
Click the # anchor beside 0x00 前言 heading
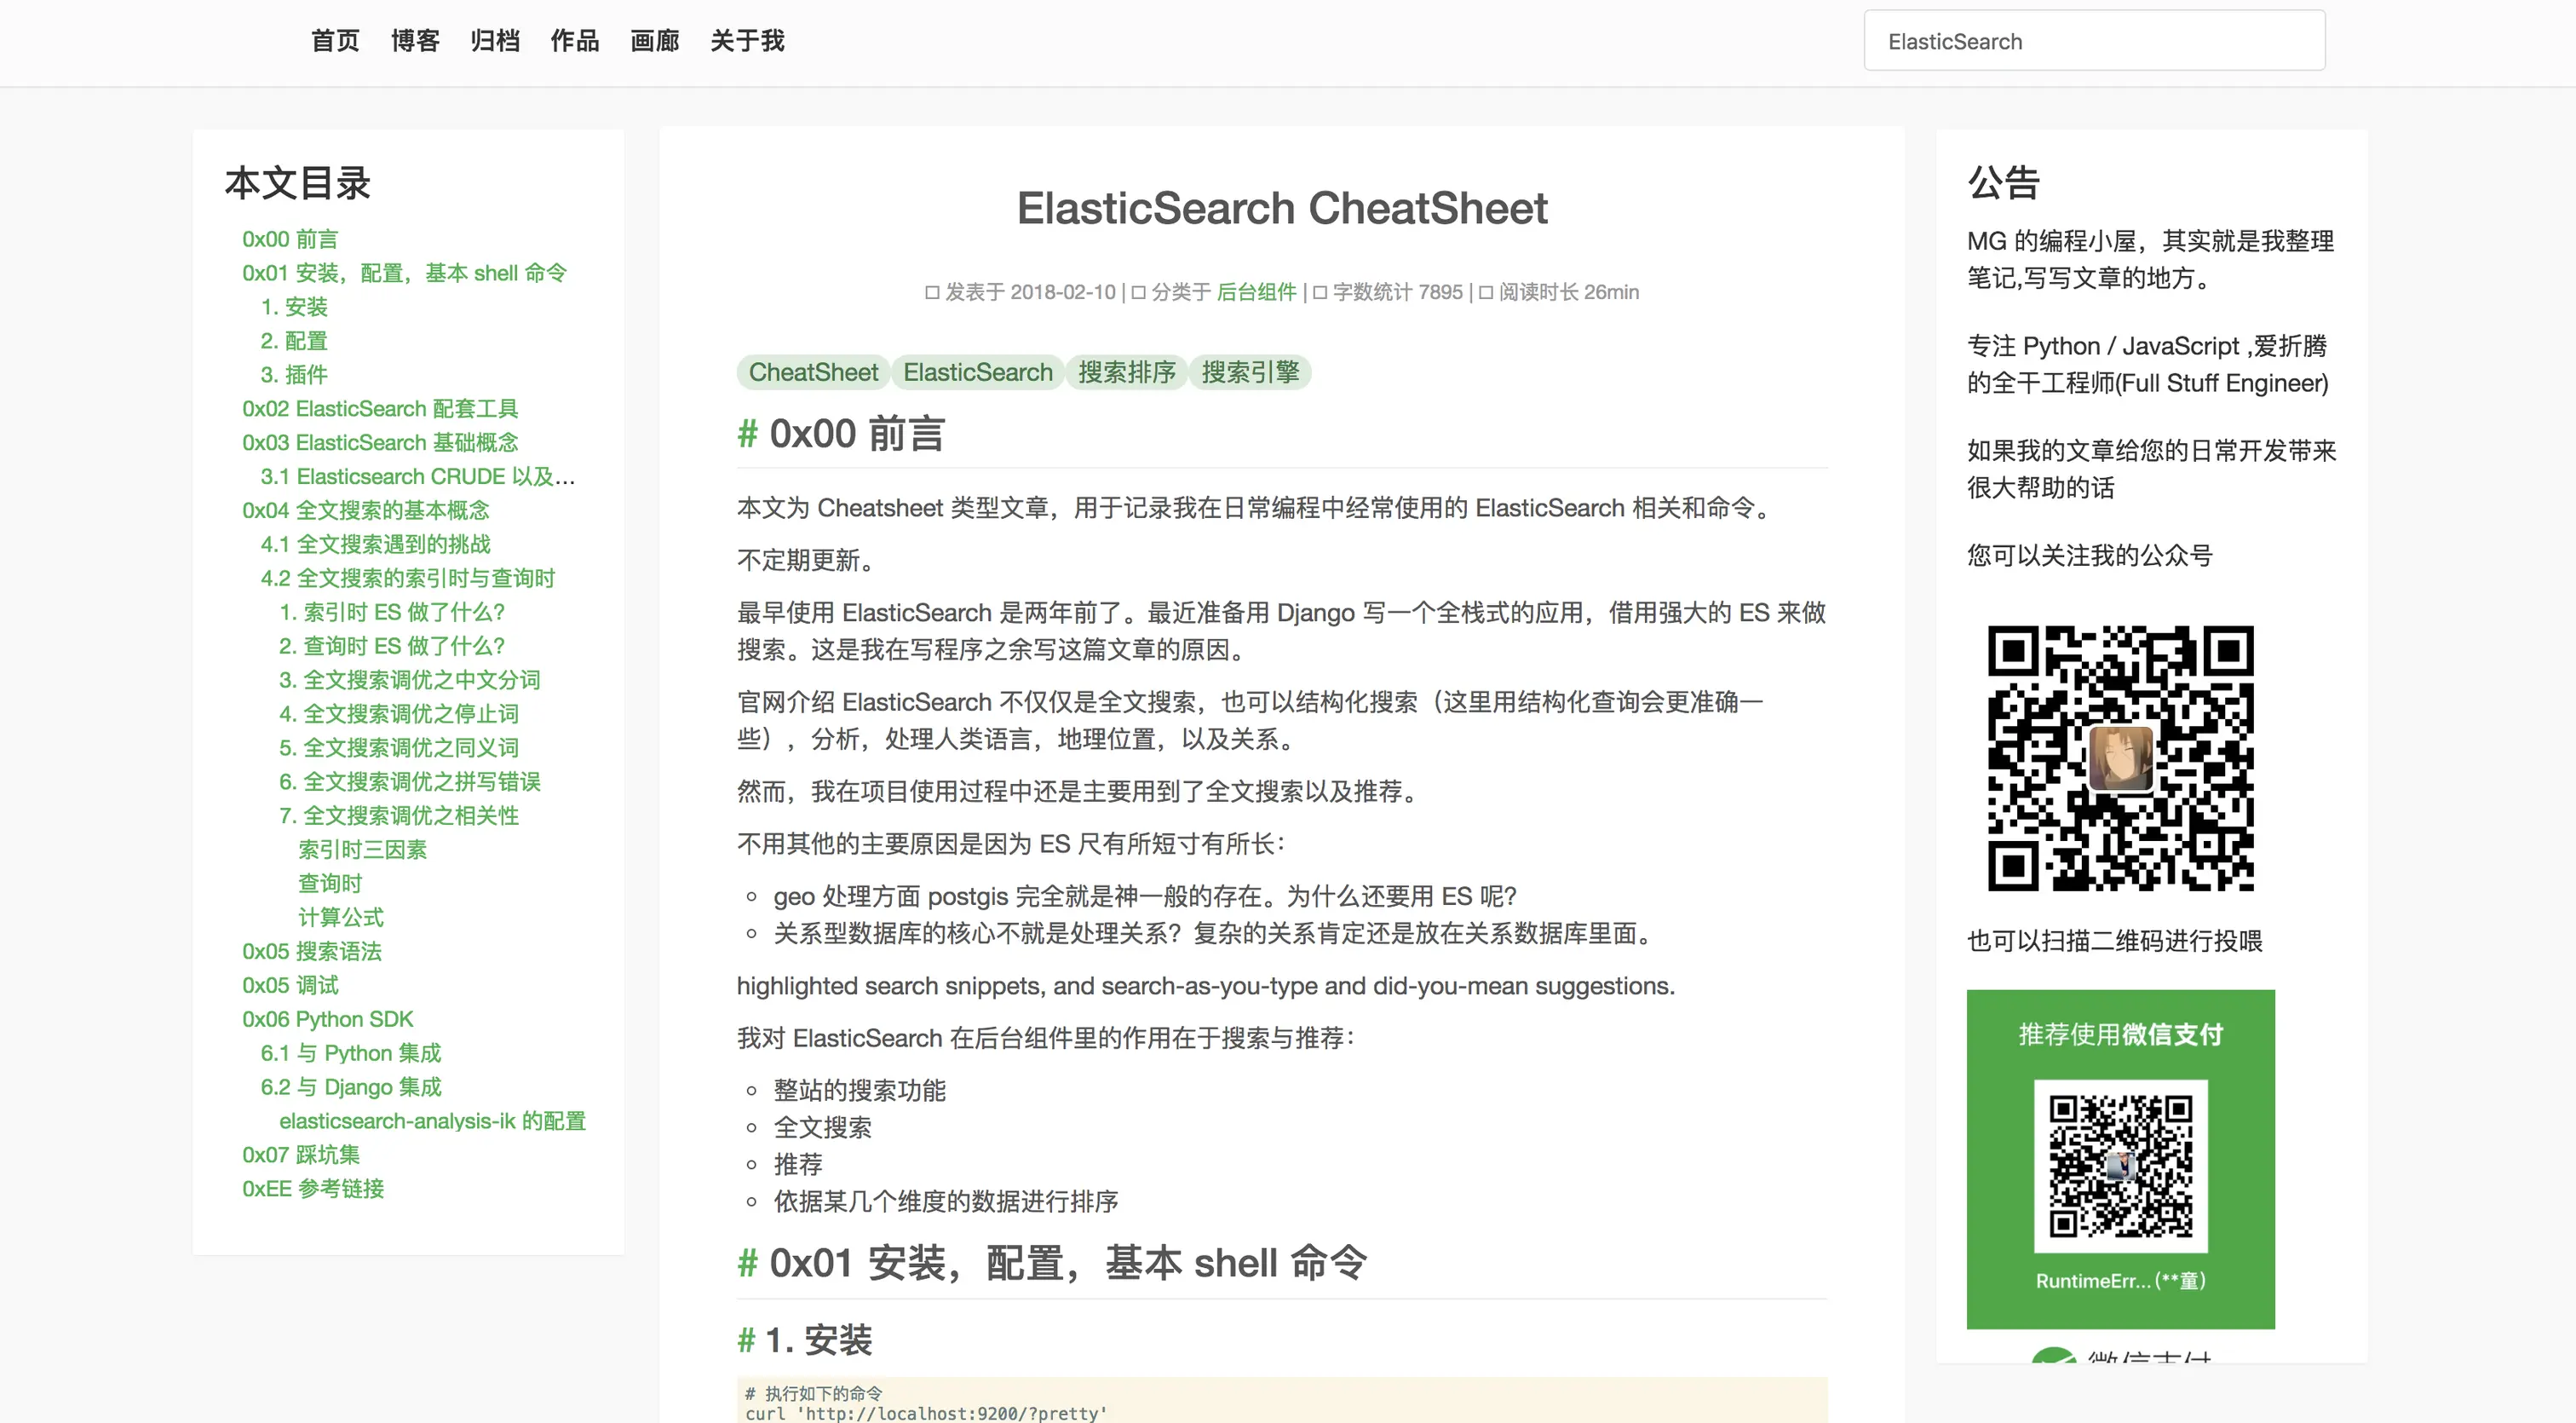coord(747,434)
